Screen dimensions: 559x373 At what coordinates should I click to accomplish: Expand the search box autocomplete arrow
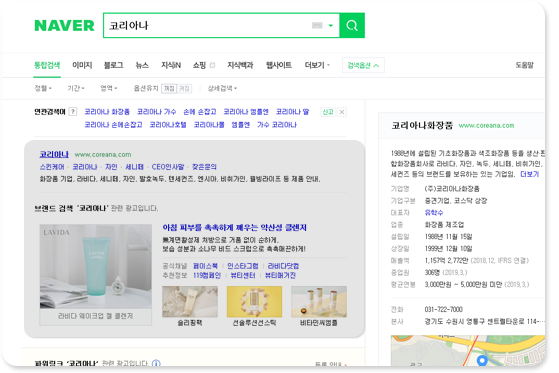(330, 26)
